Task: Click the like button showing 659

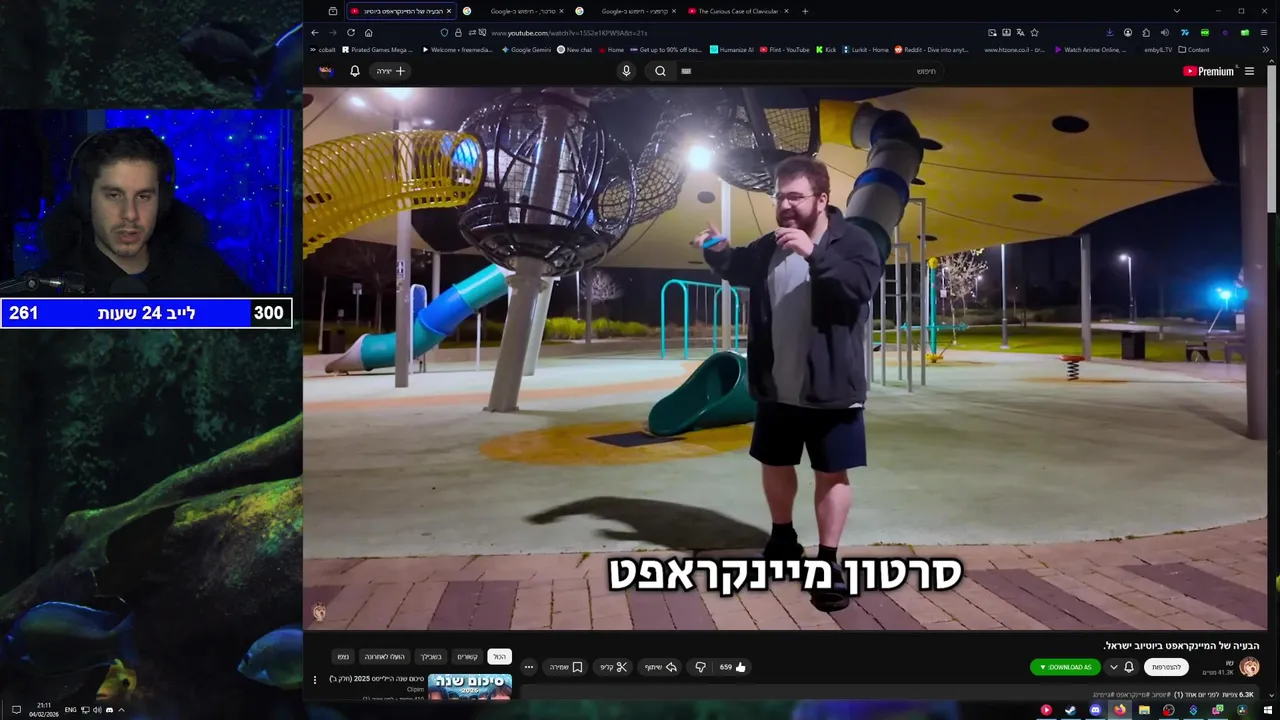Action: 733,667
